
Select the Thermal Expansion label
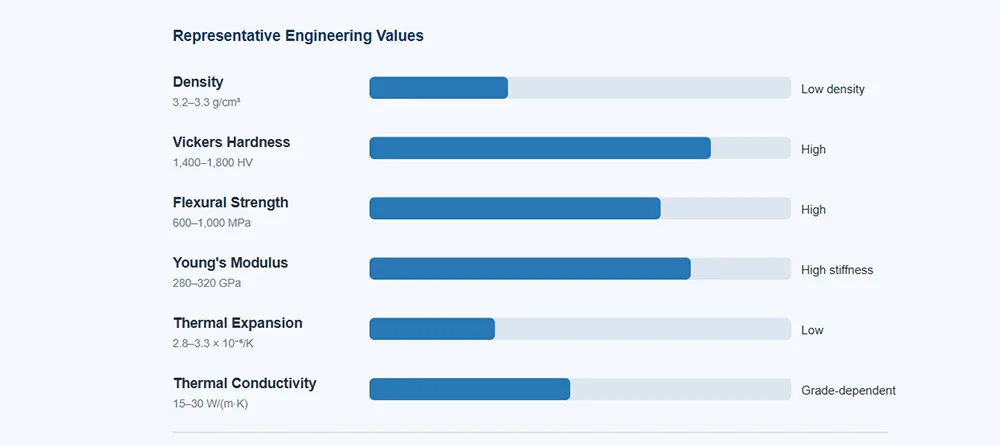pyautogui.click(x=238, y=323)
